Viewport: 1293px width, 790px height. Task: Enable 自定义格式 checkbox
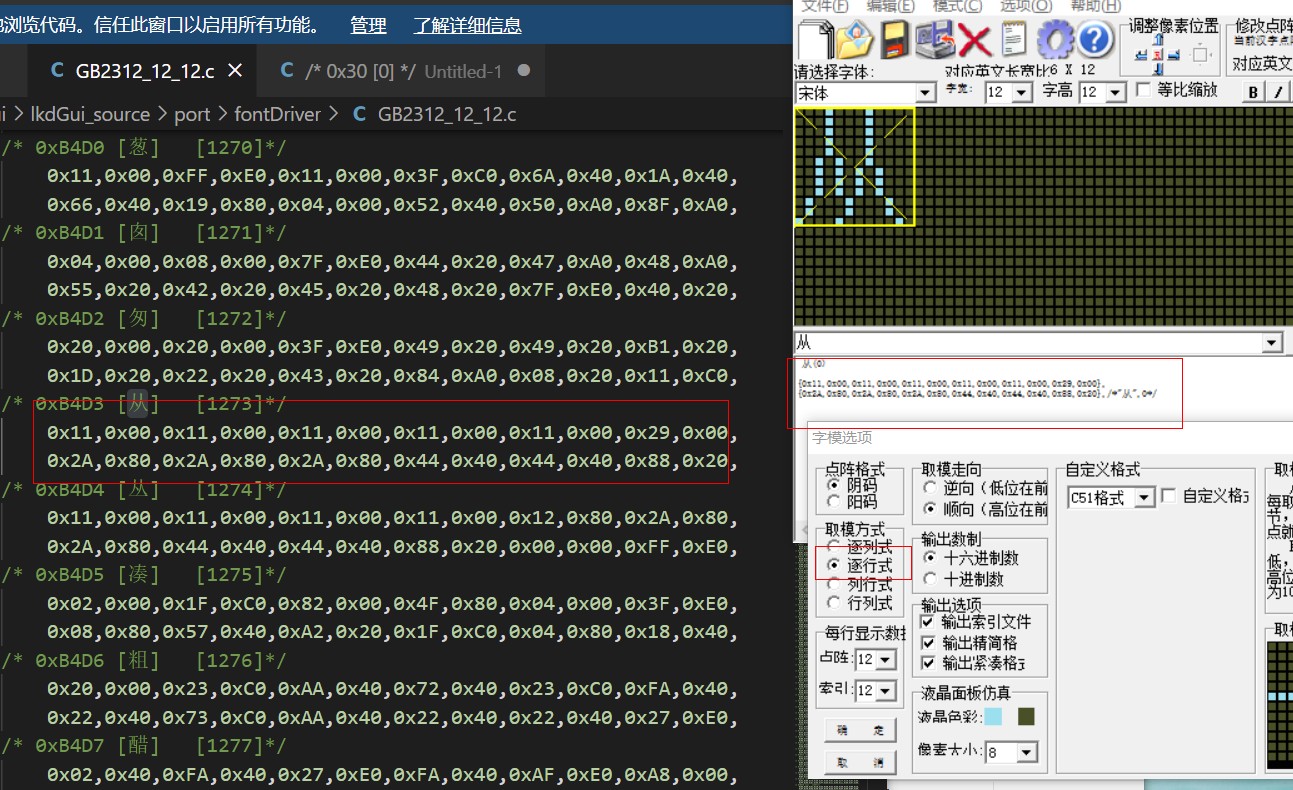1168,496
